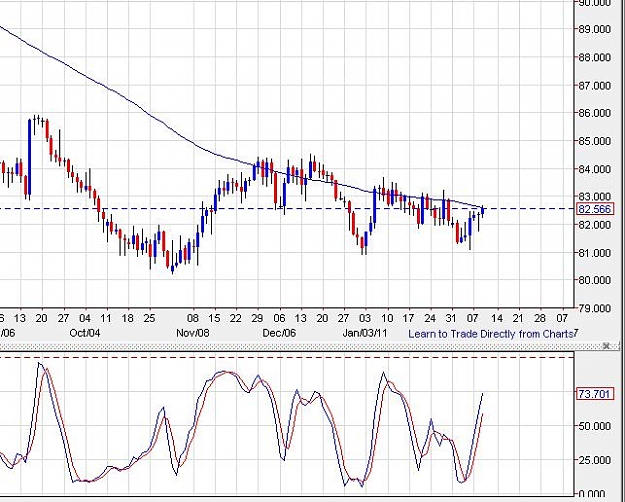
Task: Select the 73.701 indicator value label
Action: [x=594, y=394]
